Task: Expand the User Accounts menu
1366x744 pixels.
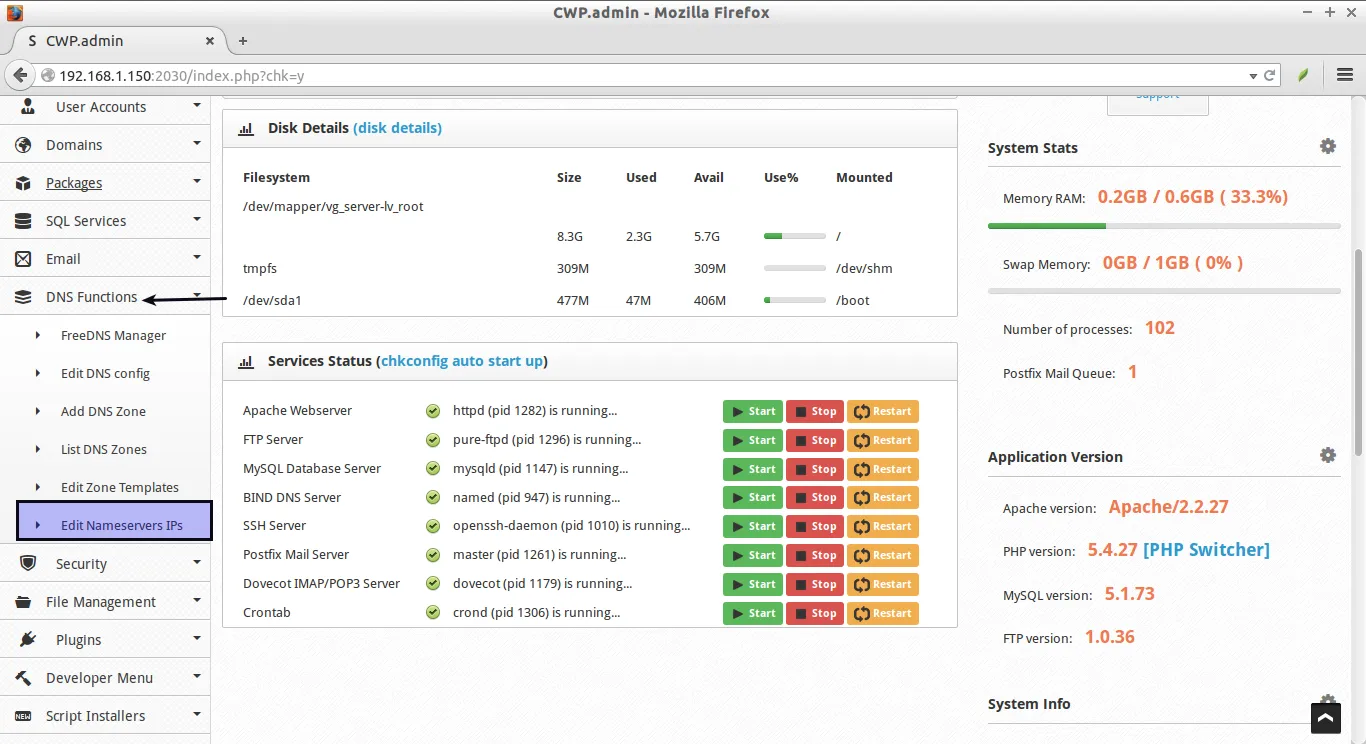Action: click(x=101, y=107)
